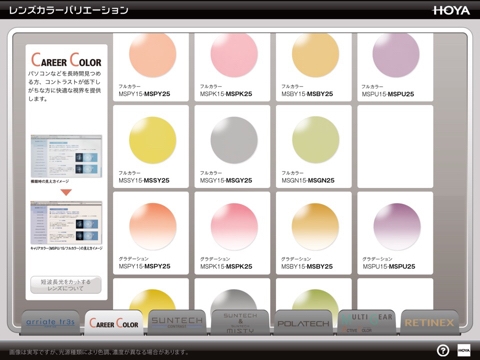This screenshot has height=360, width=480.
Task: Switch to the POLATECH tab
Action: pyautogui.click(x=303, y=322)
